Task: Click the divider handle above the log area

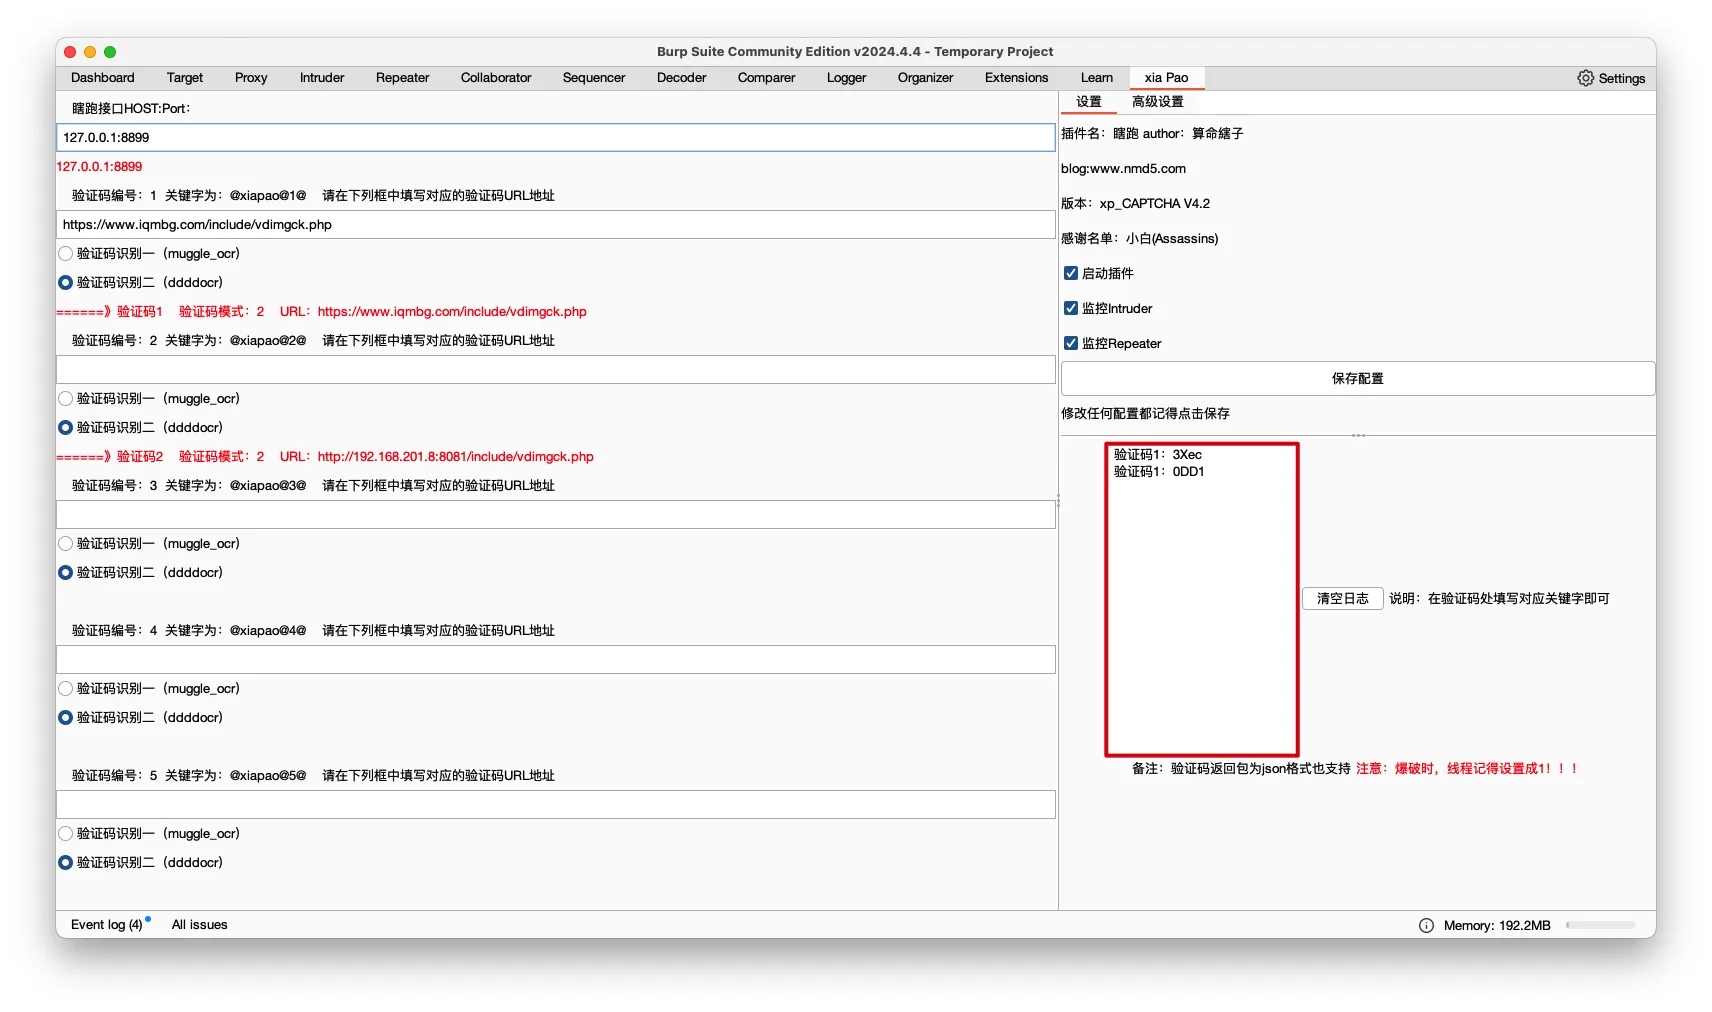Action: coord(1358,436)
